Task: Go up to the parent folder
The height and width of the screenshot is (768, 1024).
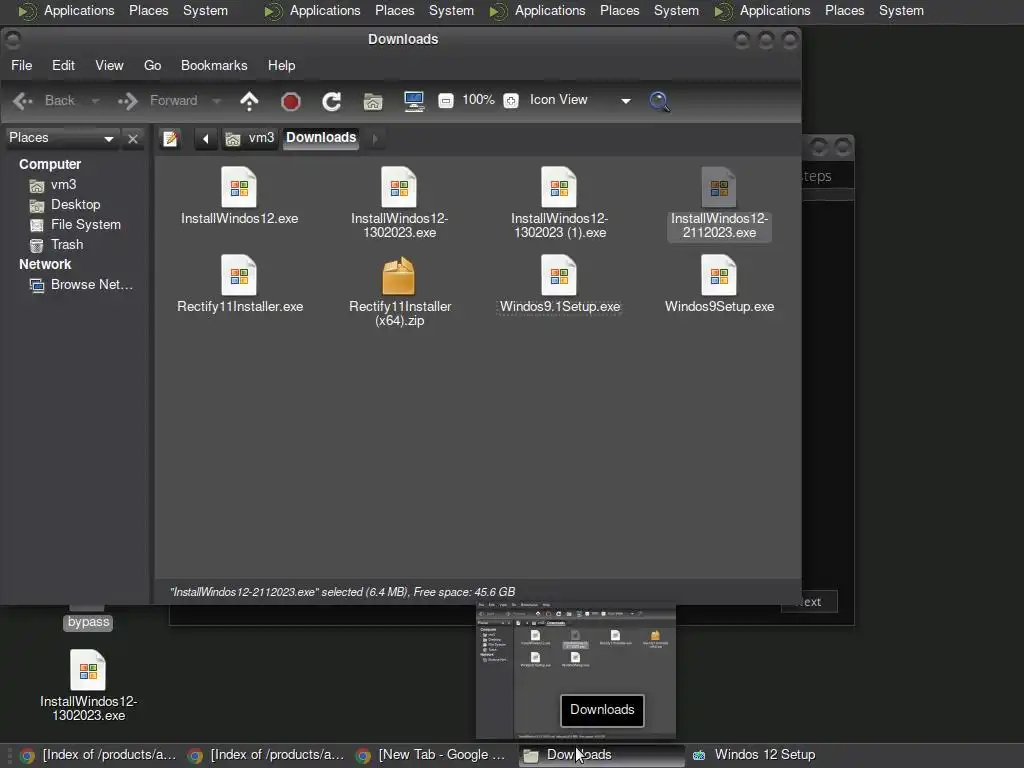Action: [x=249, y=101]
